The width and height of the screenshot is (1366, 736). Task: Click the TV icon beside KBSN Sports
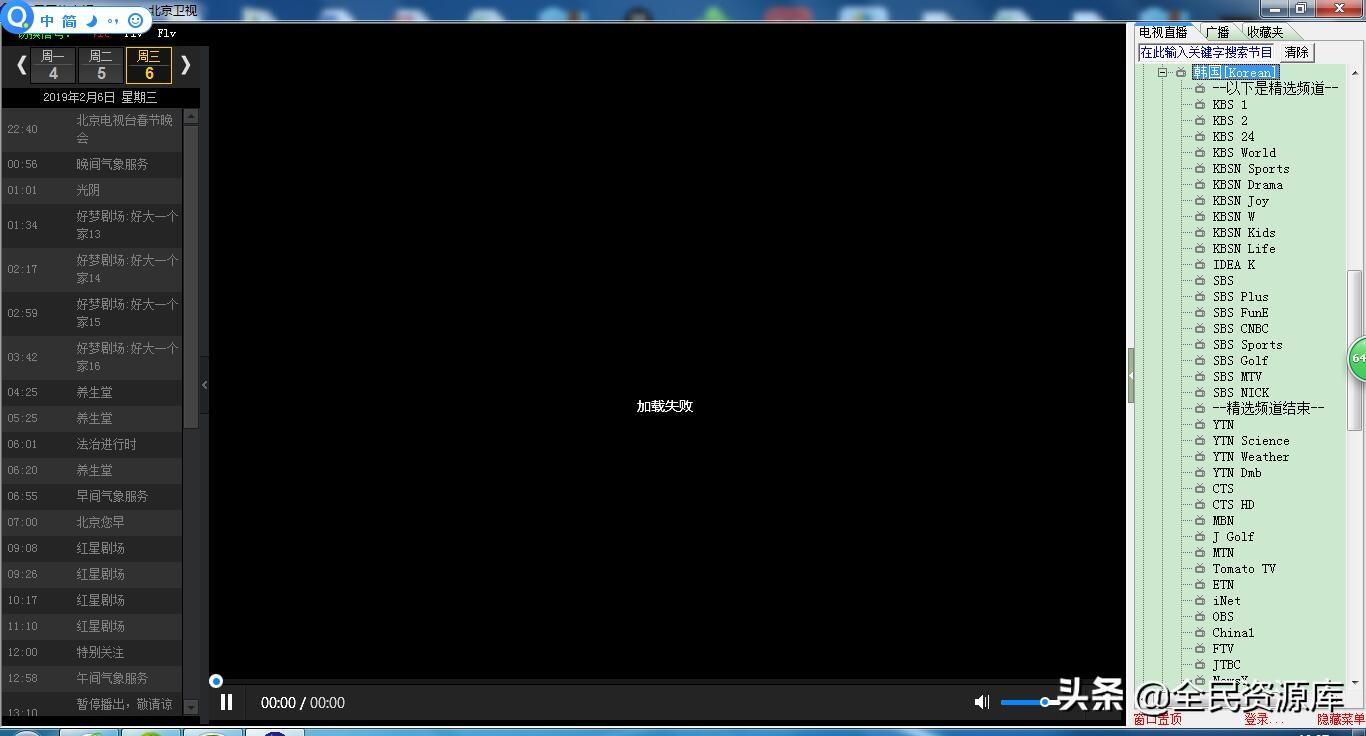coord(1200,169)
